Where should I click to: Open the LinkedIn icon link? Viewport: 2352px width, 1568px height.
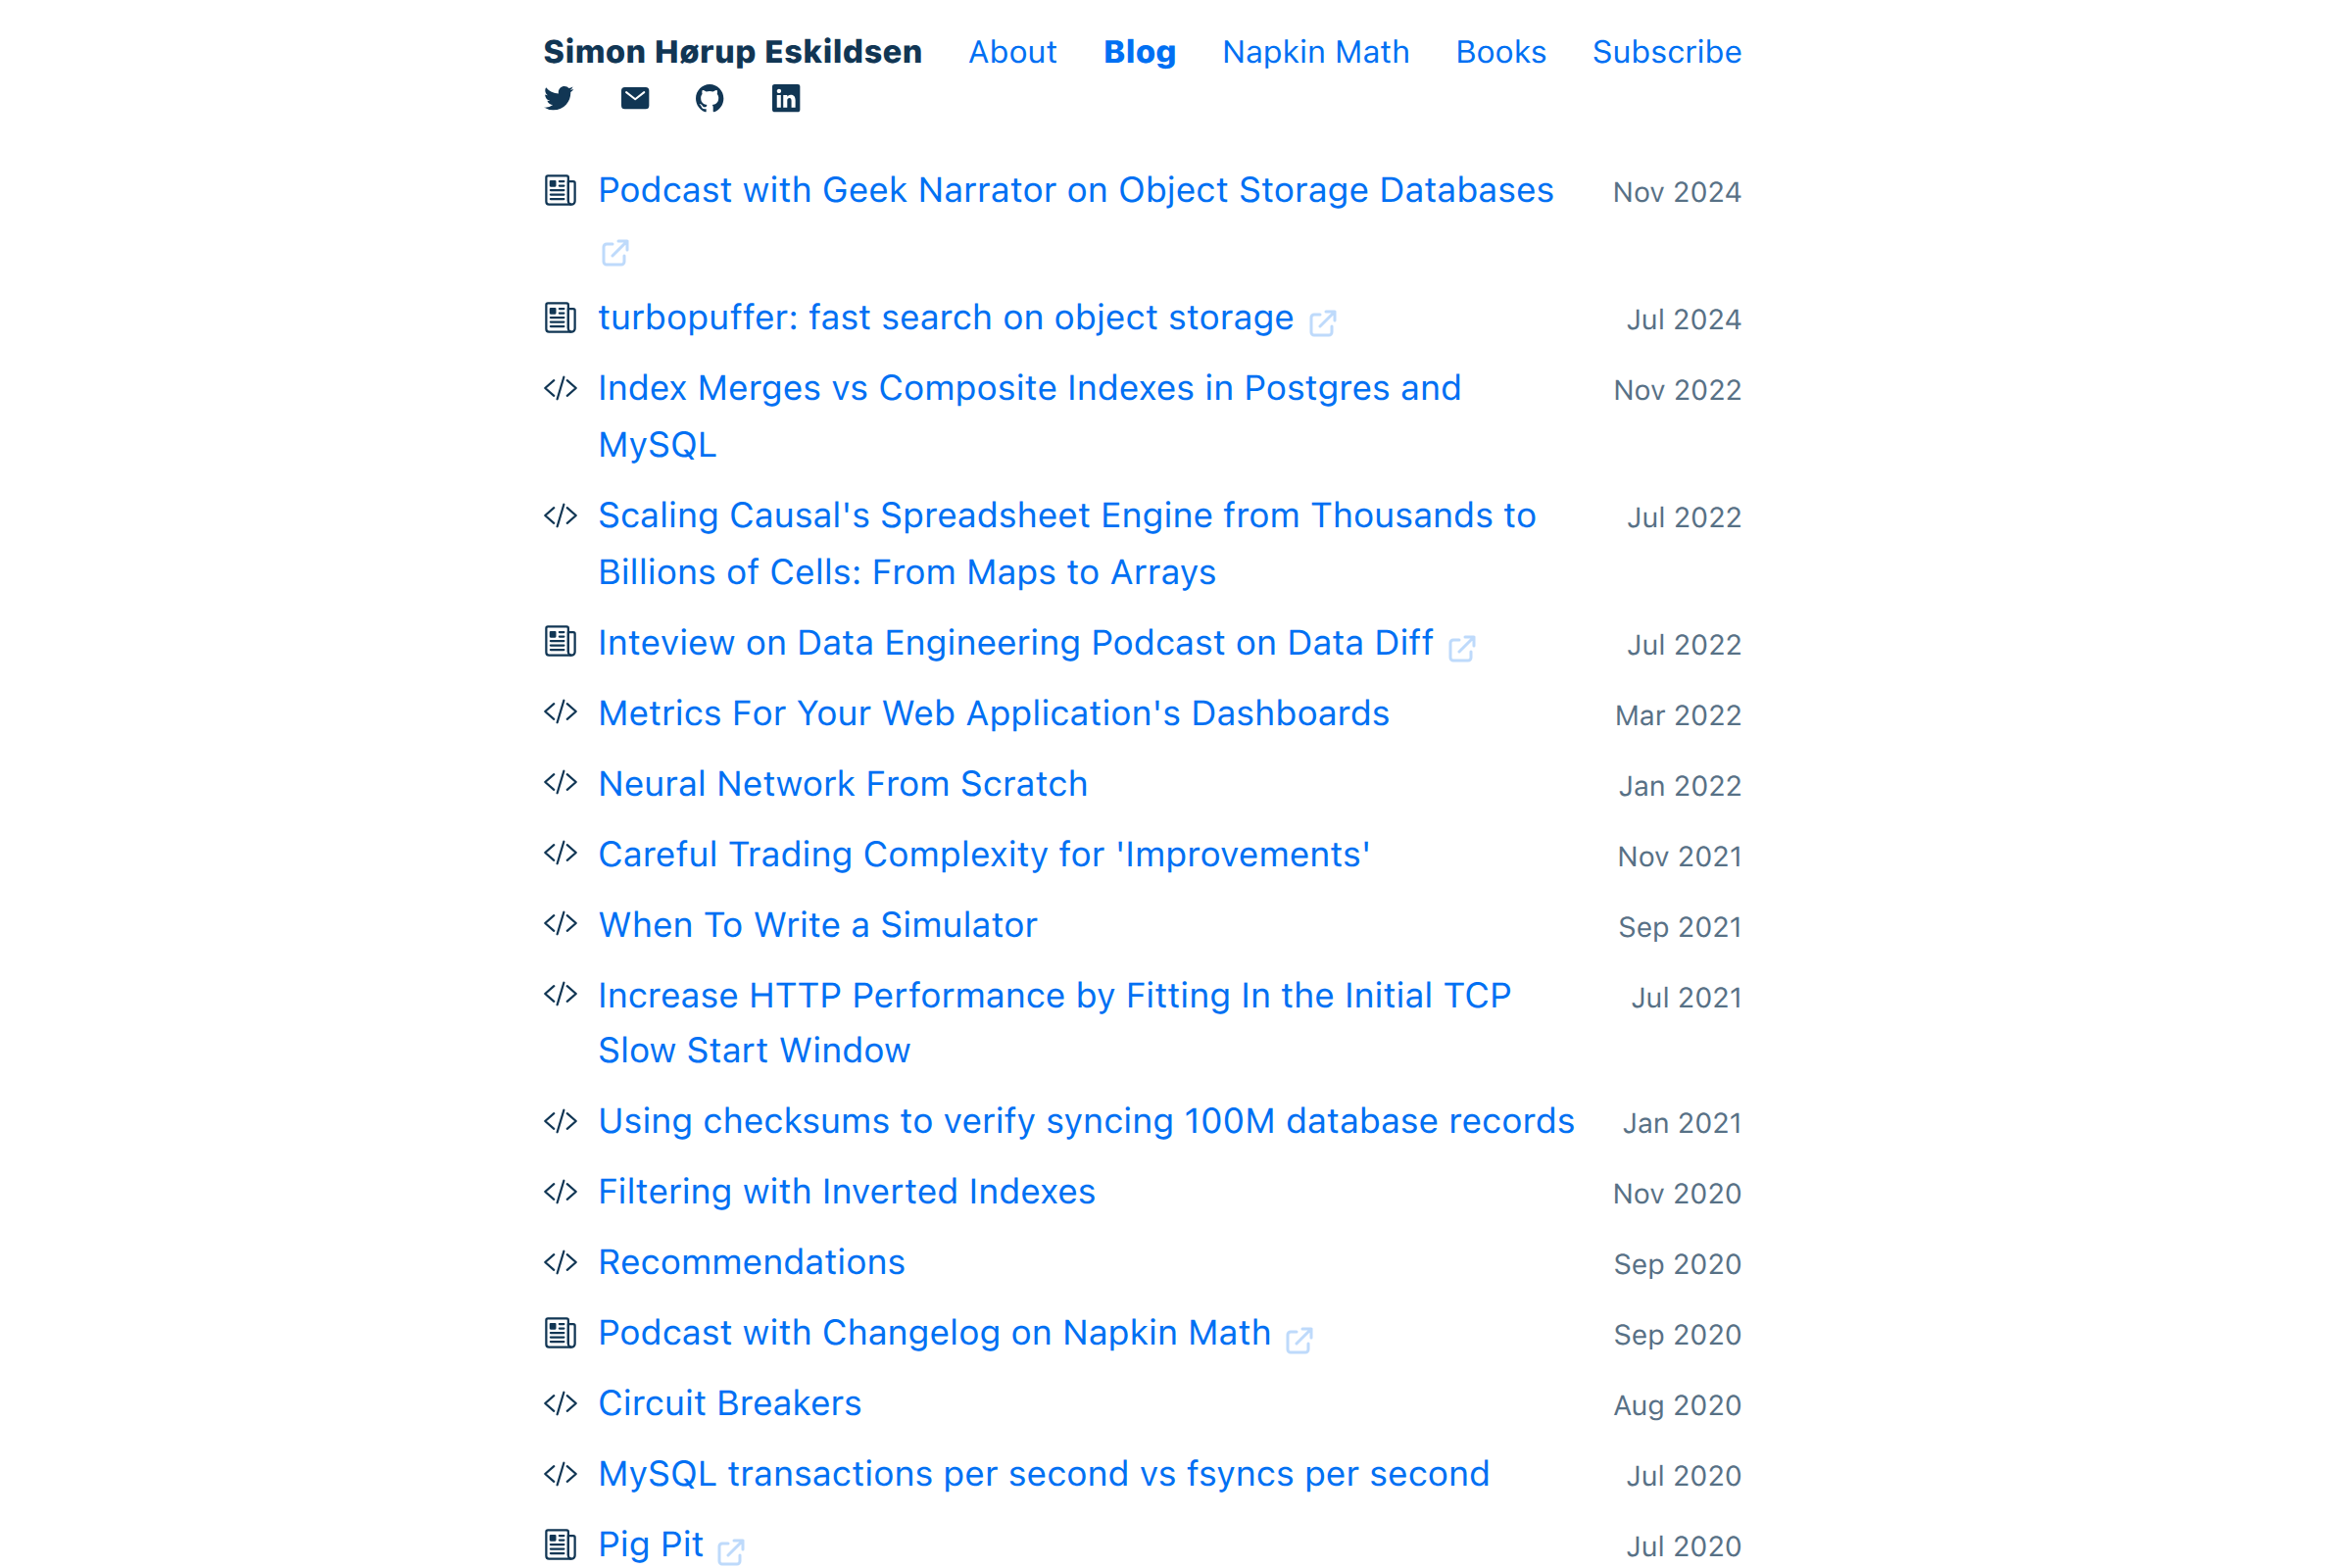(x=786, y=98)
